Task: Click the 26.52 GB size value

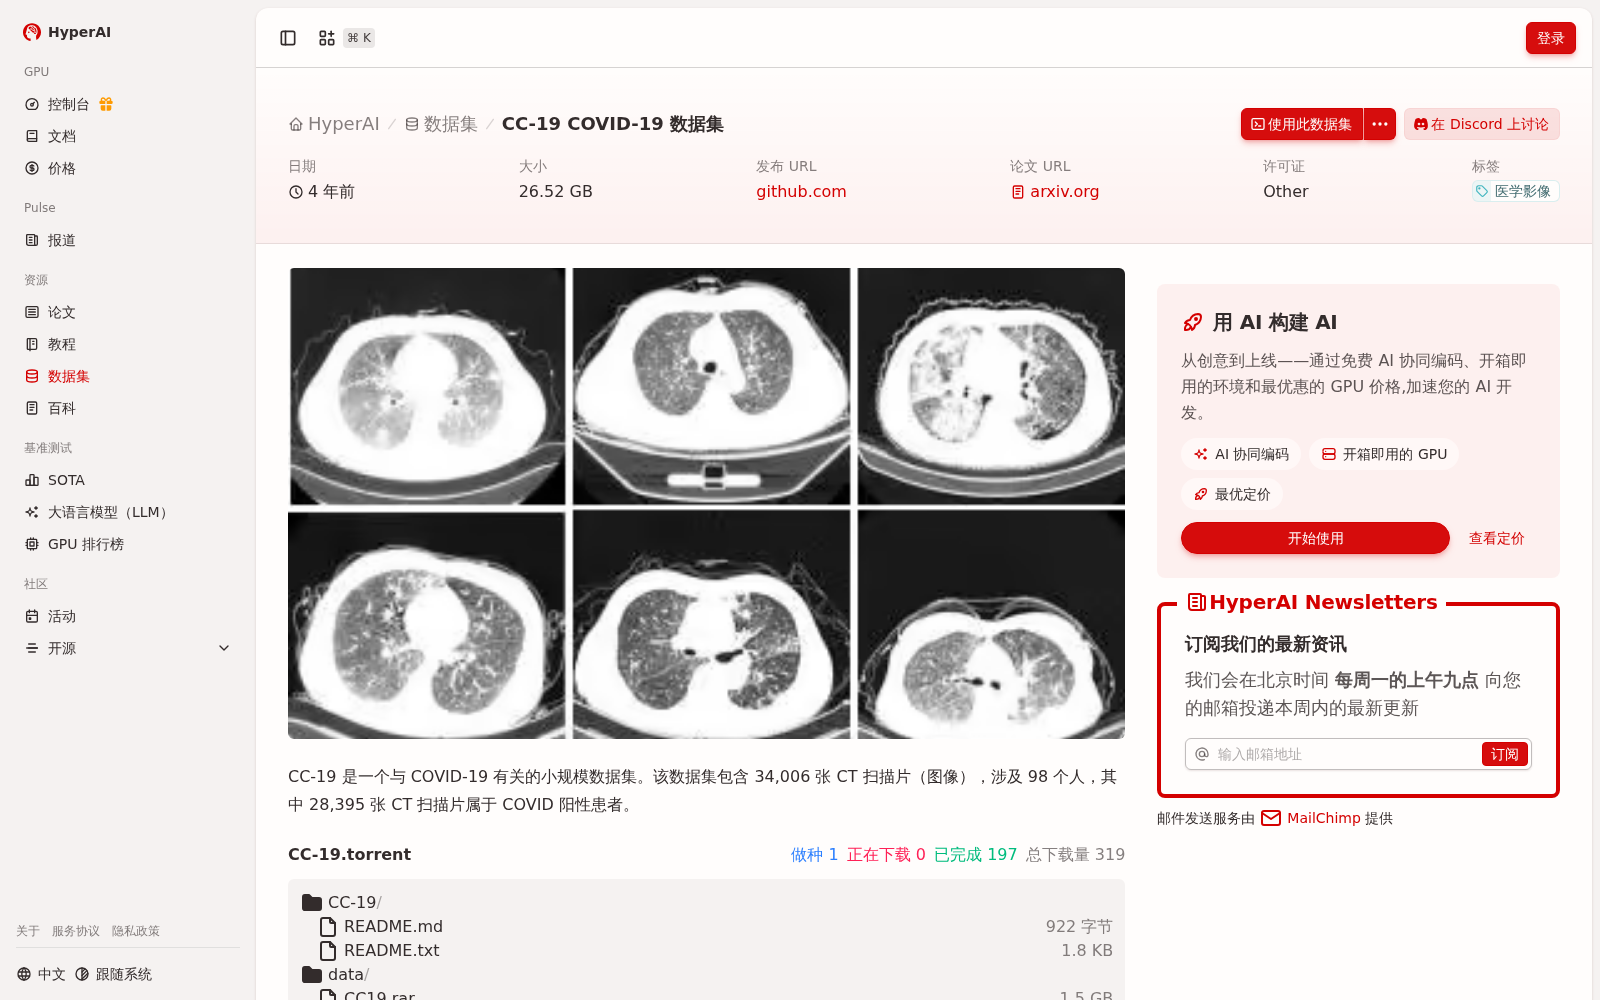Action: click(556, 191)
